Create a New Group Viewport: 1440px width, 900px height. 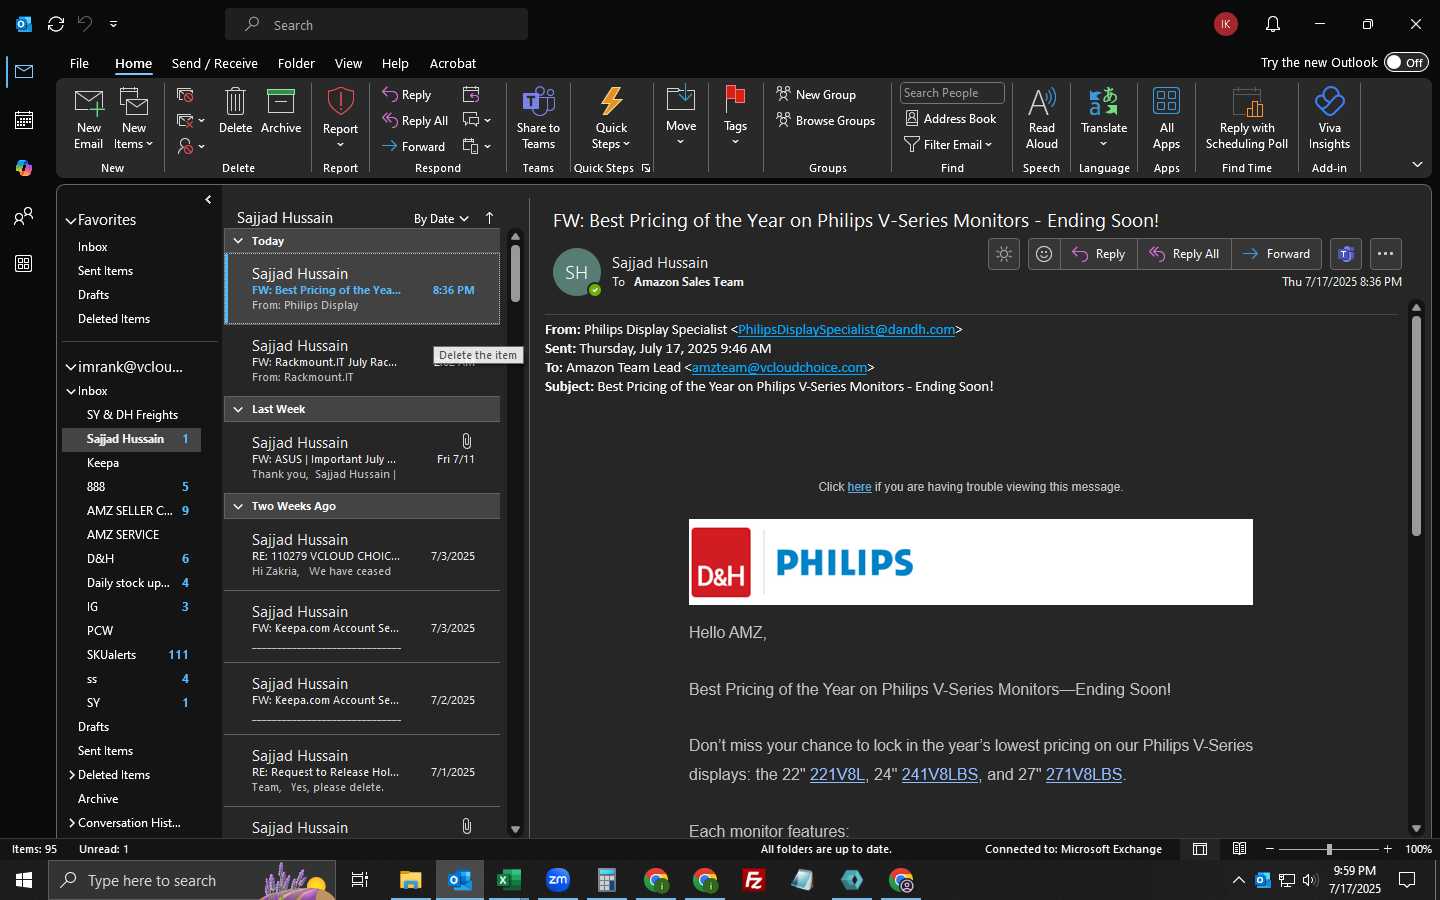(816, 95)
